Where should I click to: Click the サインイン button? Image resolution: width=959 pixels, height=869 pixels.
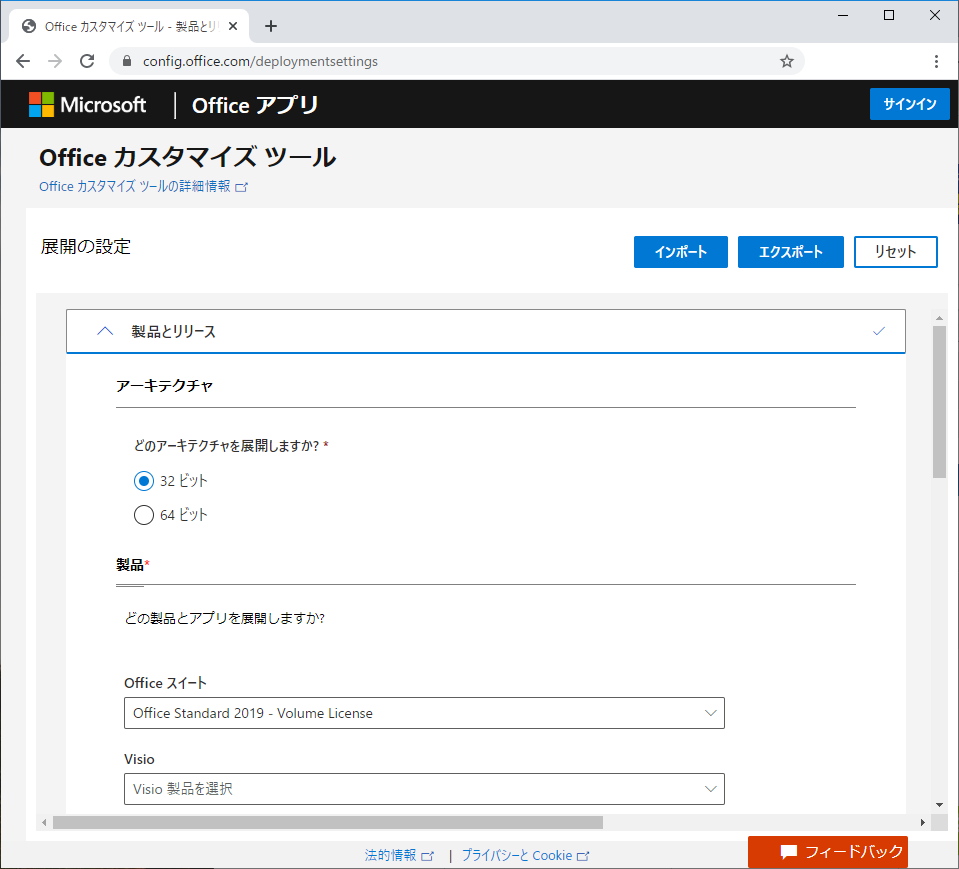(909, 104)
